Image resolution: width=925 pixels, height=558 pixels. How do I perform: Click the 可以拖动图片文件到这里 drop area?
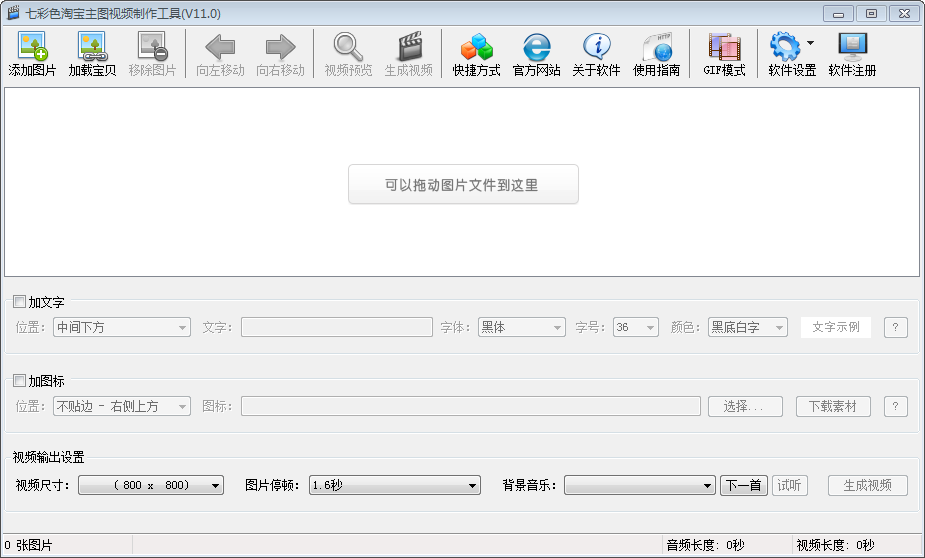[x=463, y=185]
